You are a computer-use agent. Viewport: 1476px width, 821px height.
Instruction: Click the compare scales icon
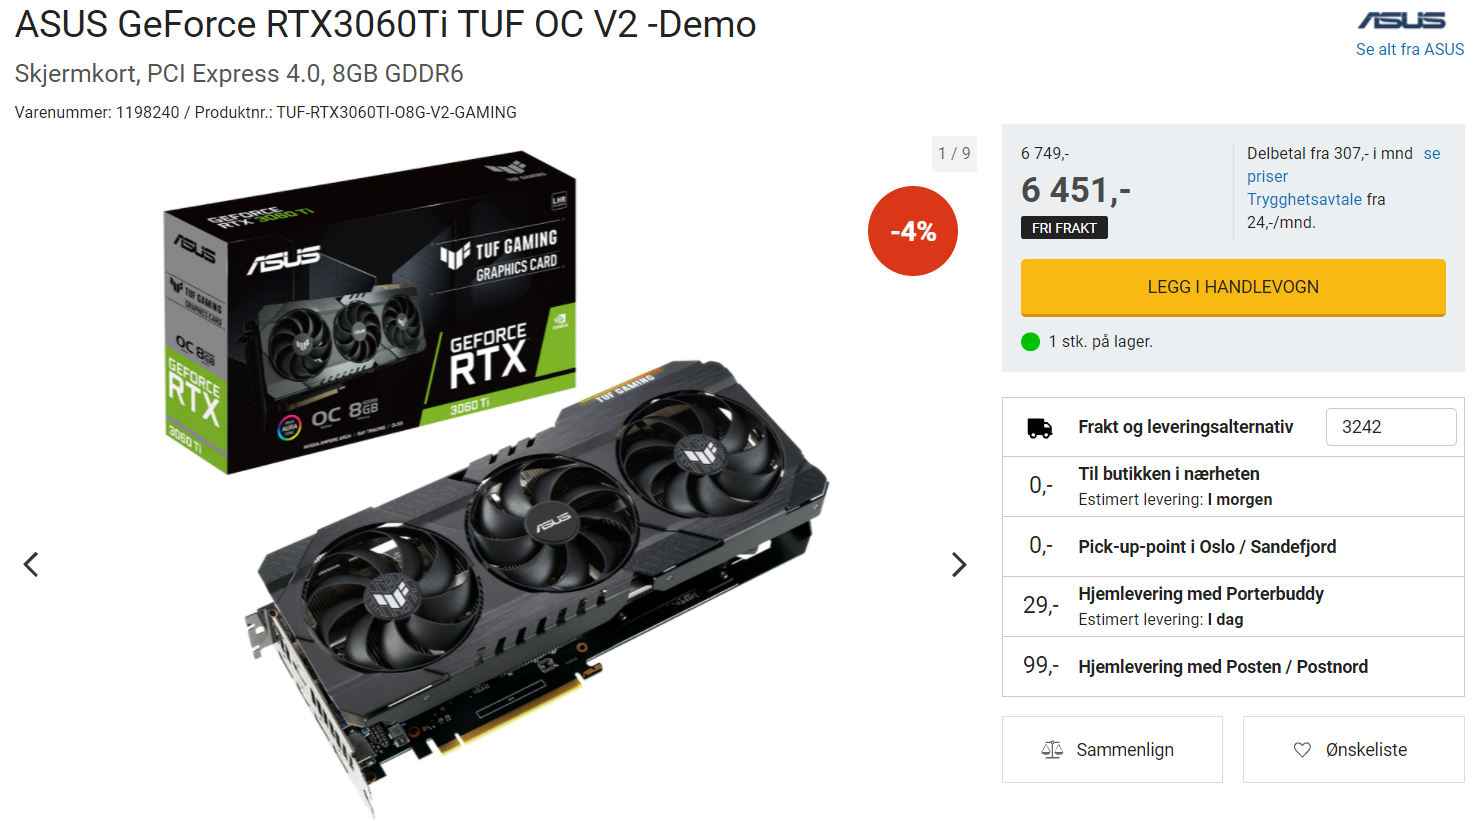[1052, 750]
